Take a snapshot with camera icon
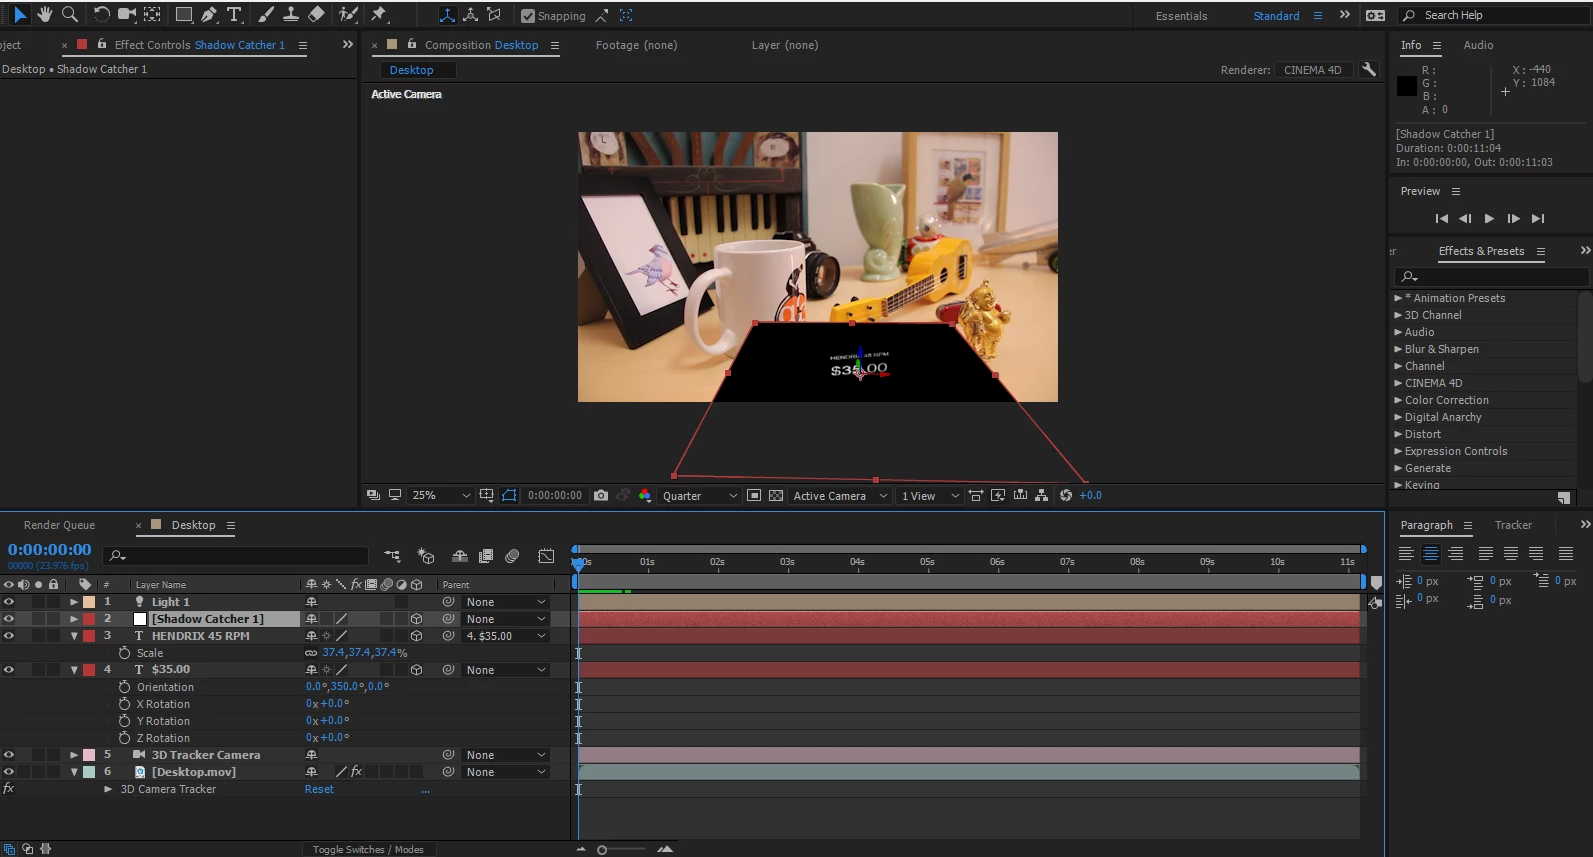The height and width of the screenshot is (857, 1593). [601, 495]
